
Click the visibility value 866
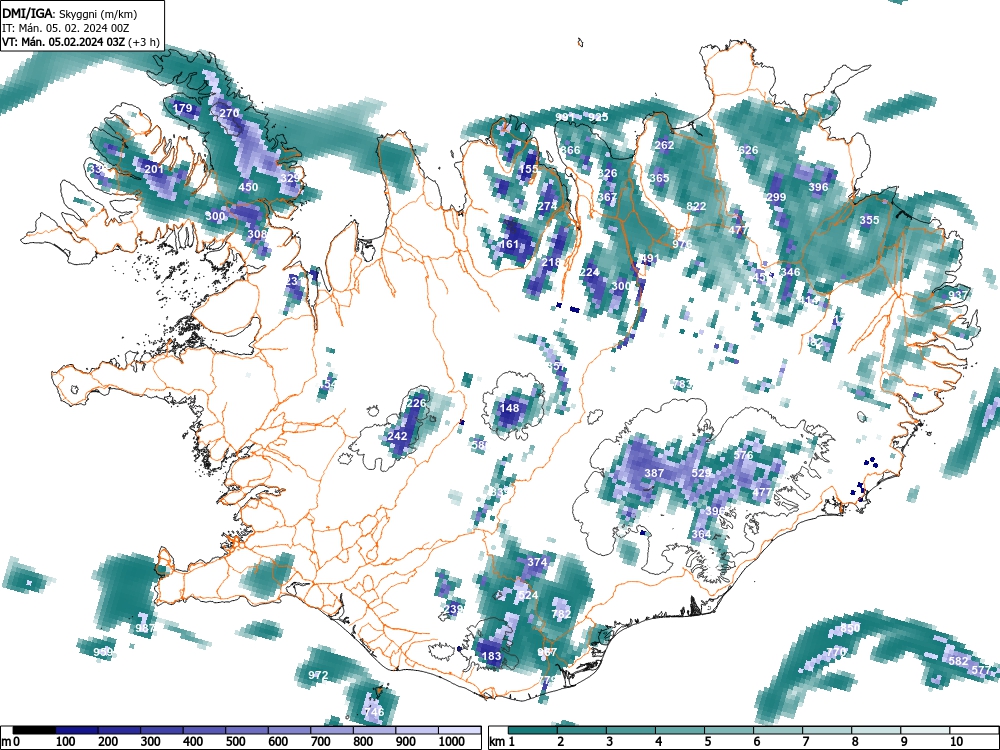tap(571, 151)
